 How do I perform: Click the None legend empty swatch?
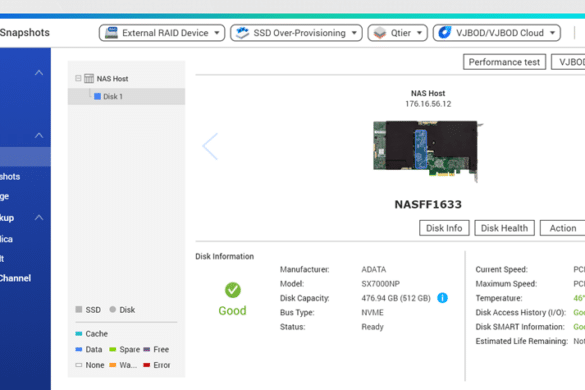coord(79,365)
